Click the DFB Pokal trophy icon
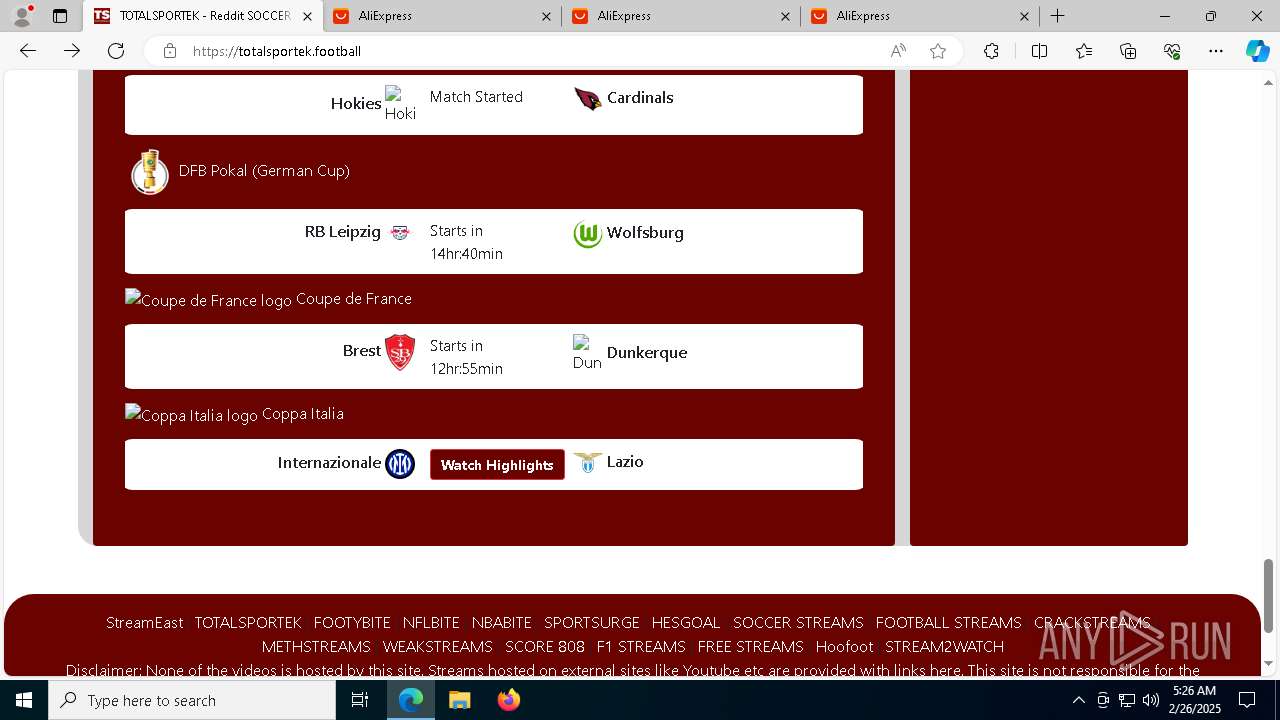Viewport: 1280px width, 720px height. click(150, 171)
